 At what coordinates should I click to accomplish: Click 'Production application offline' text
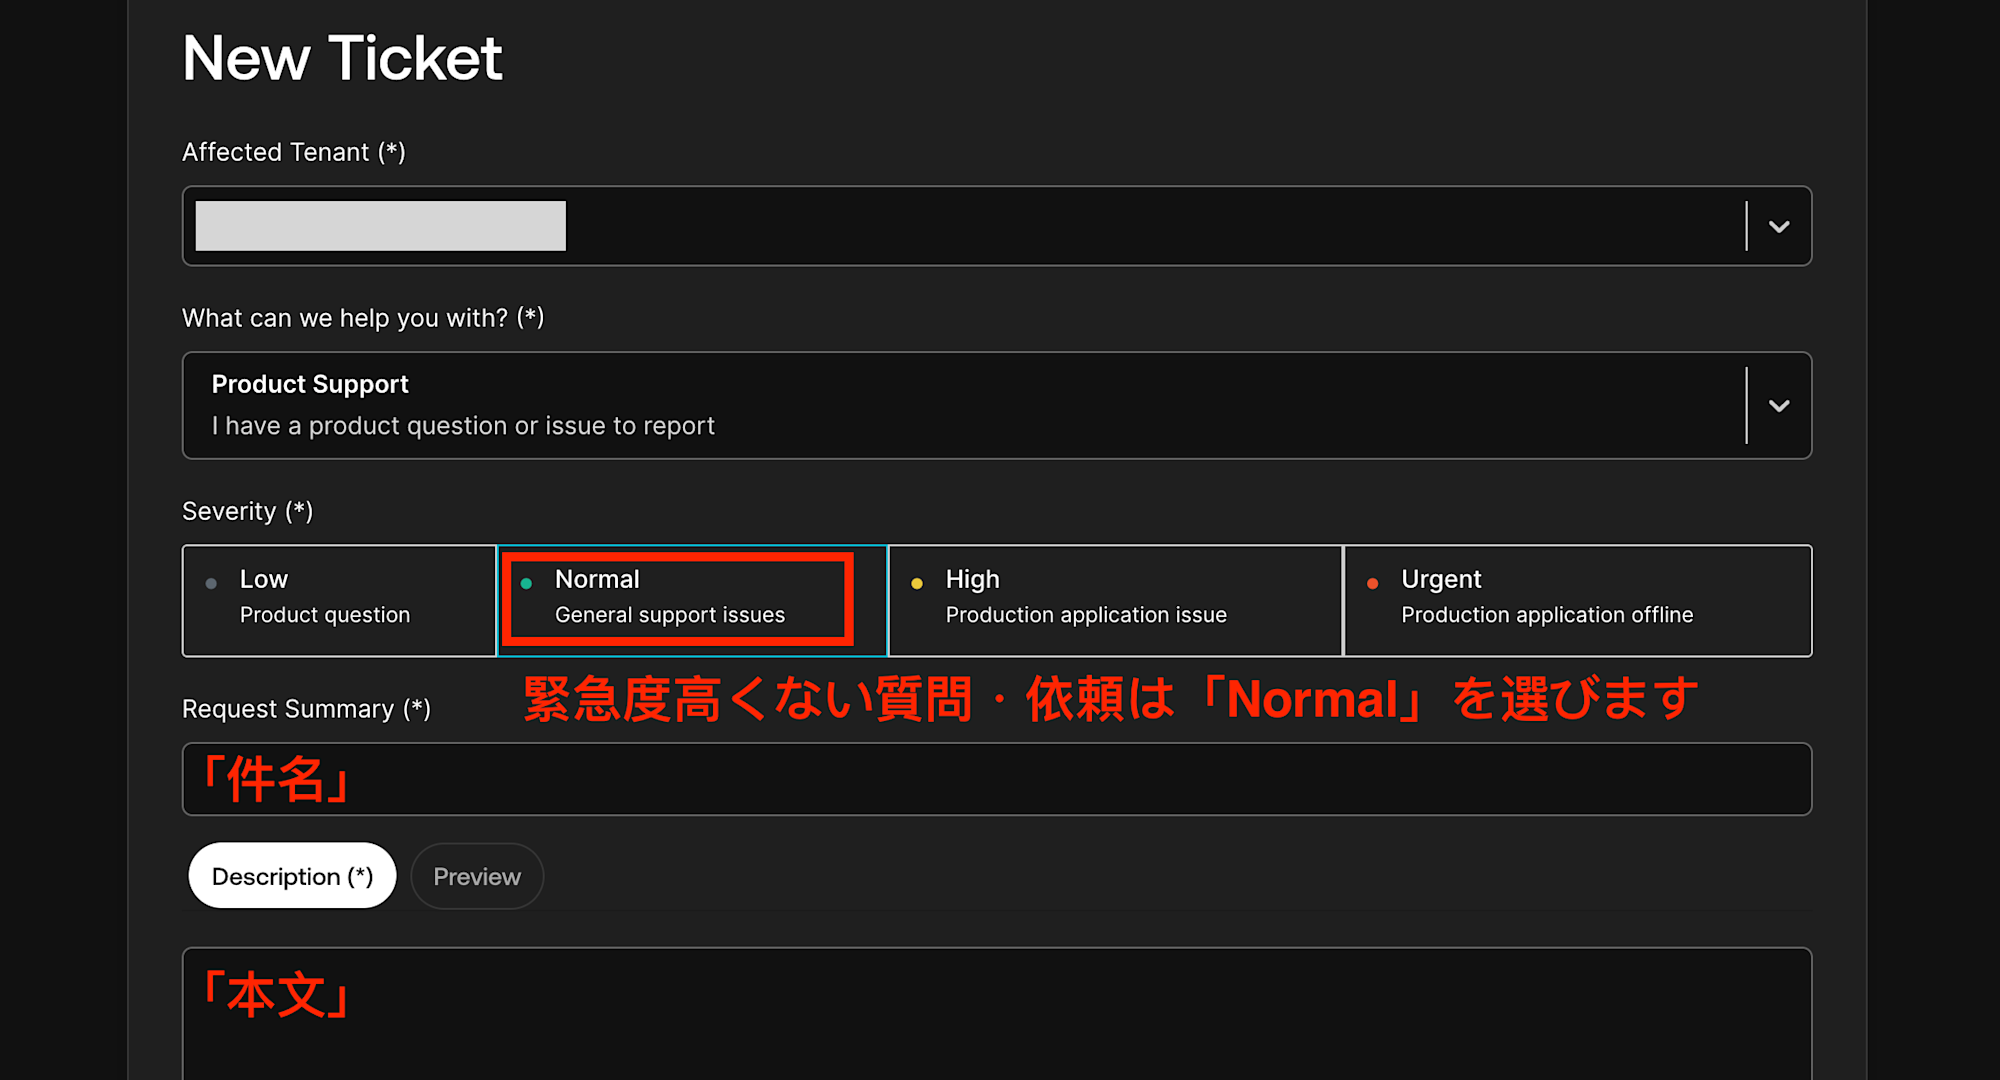click(1546, 615)
